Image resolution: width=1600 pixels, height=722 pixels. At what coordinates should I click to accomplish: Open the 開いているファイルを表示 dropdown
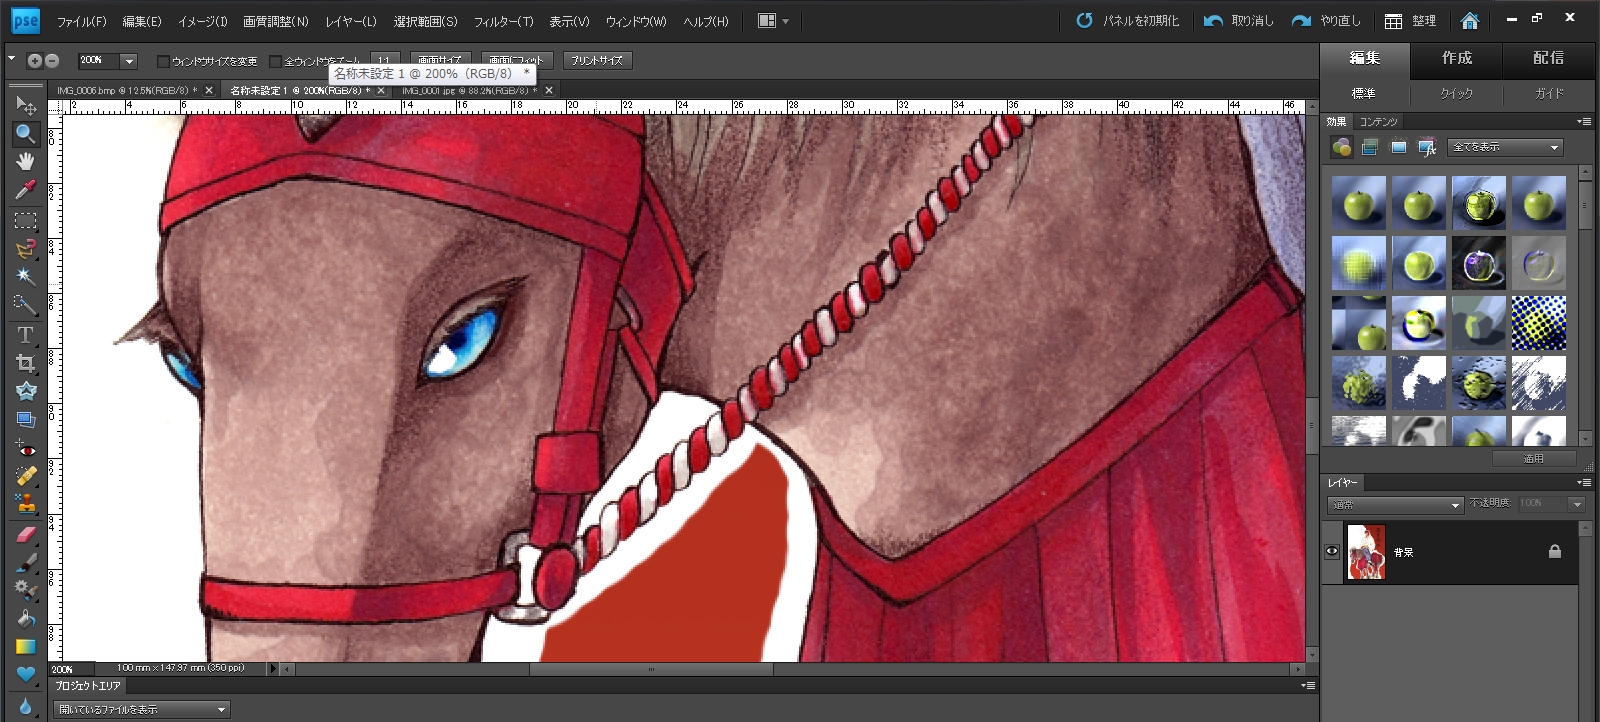pyautogui.click(x=142, y=710)
